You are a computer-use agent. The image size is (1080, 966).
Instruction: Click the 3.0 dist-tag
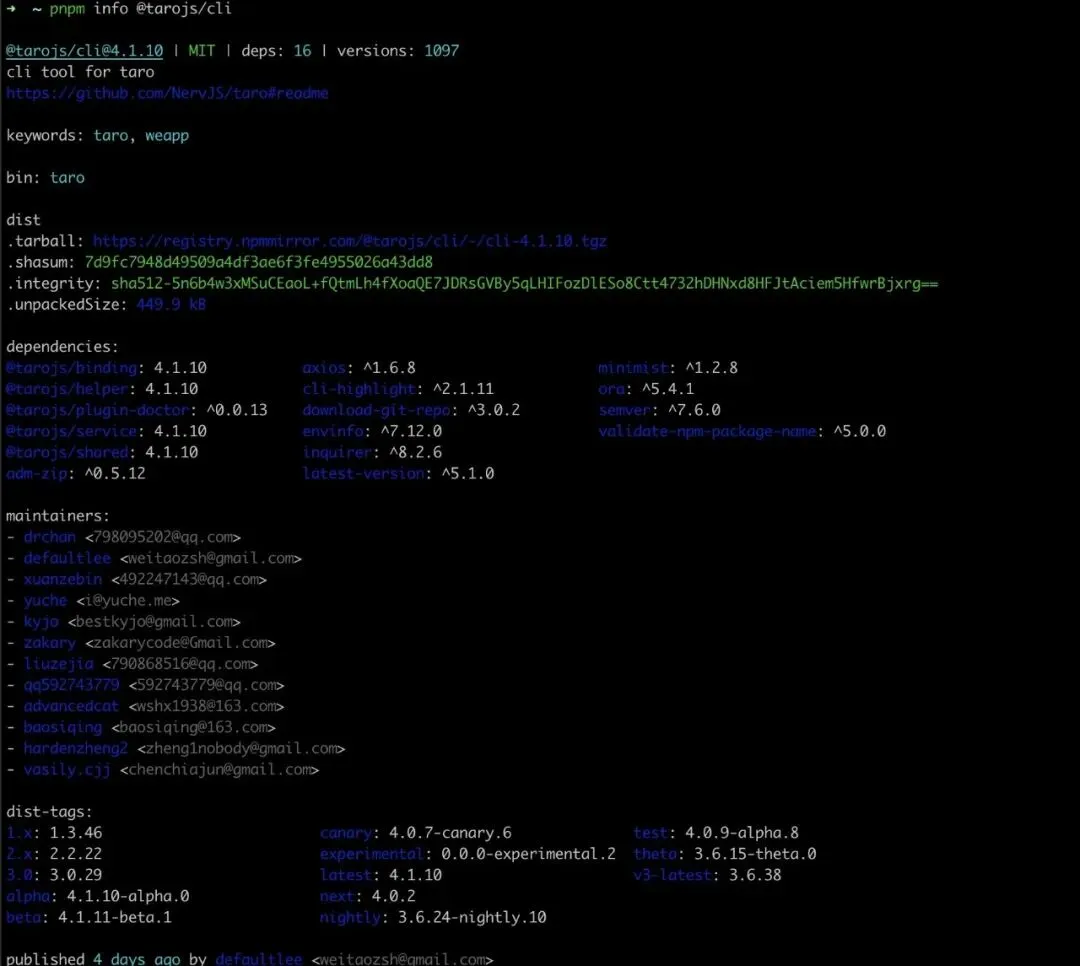pos(19,875)
